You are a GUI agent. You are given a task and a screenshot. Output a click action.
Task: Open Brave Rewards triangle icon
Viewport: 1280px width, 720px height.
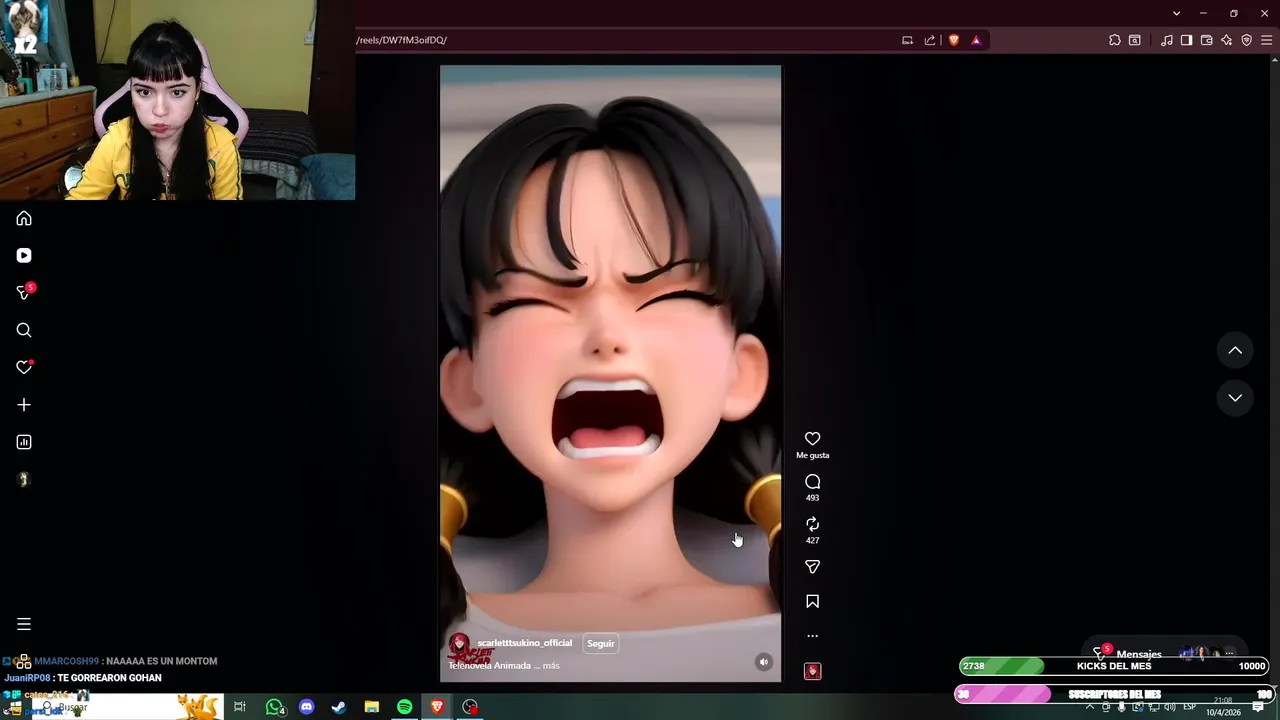click(976, 40)
